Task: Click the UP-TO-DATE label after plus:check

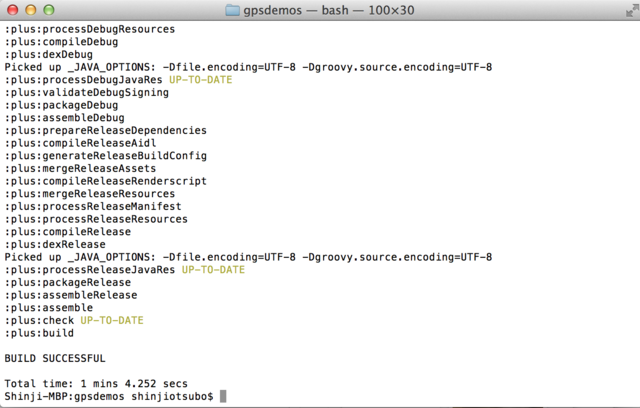Action: 112,321
